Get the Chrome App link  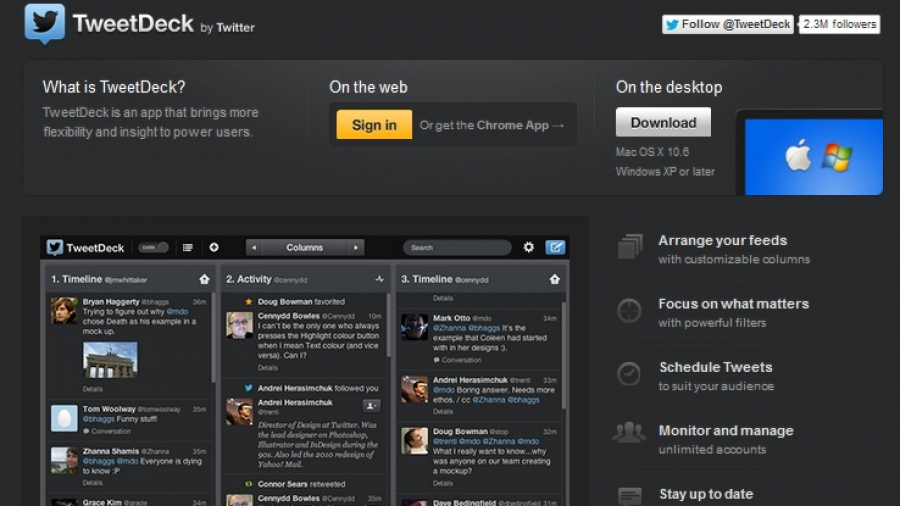[492, 125]
